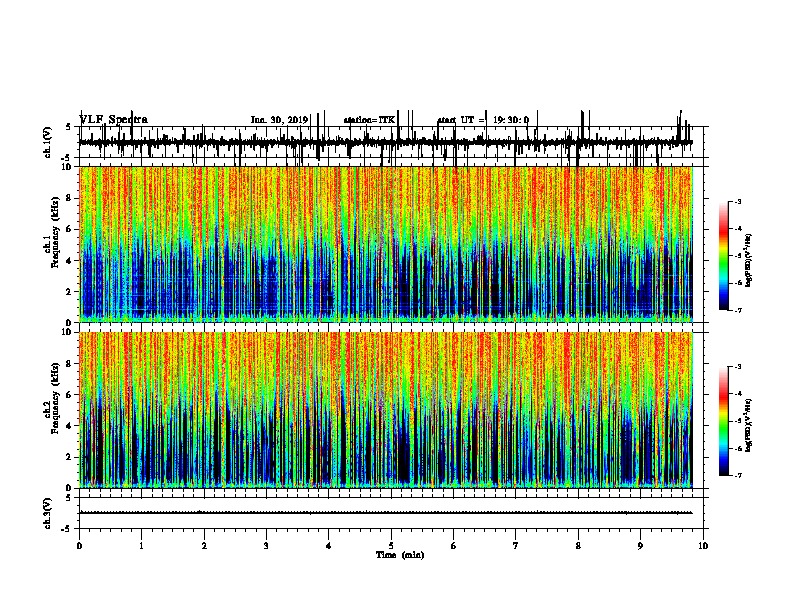Click the "8" kHz tick of ch.1 spectrogram
Screen dimensions: 792x612
point(70,198)
